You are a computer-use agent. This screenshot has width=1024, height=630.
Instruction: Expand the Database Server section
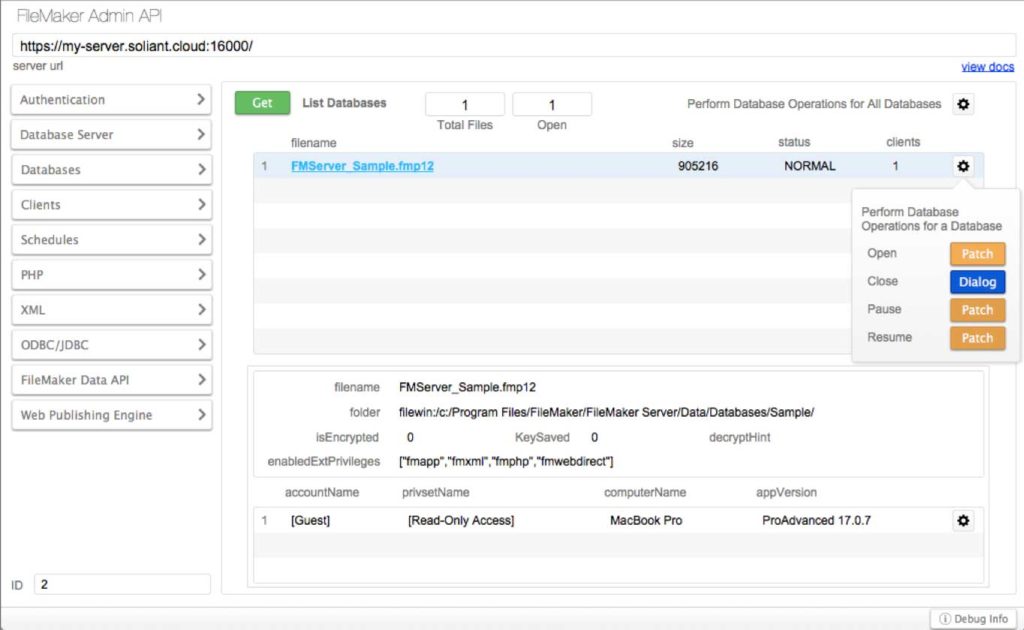110,134
